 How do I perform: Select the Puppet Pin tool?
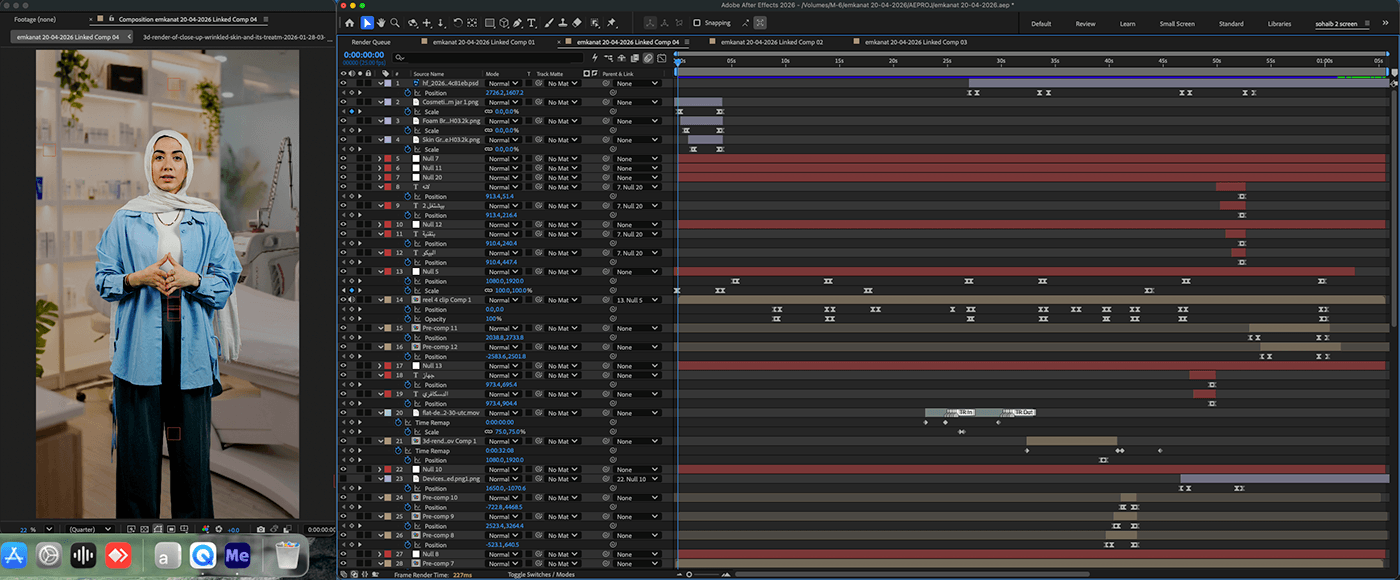click(611, 22)
